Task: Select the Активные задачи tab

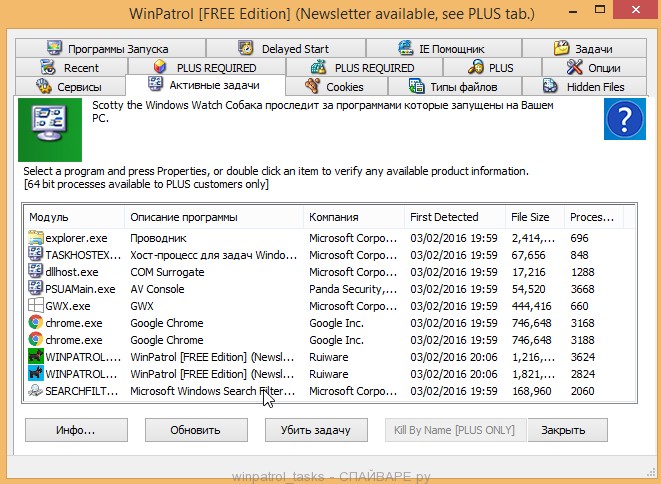Action: pos(205,85)
